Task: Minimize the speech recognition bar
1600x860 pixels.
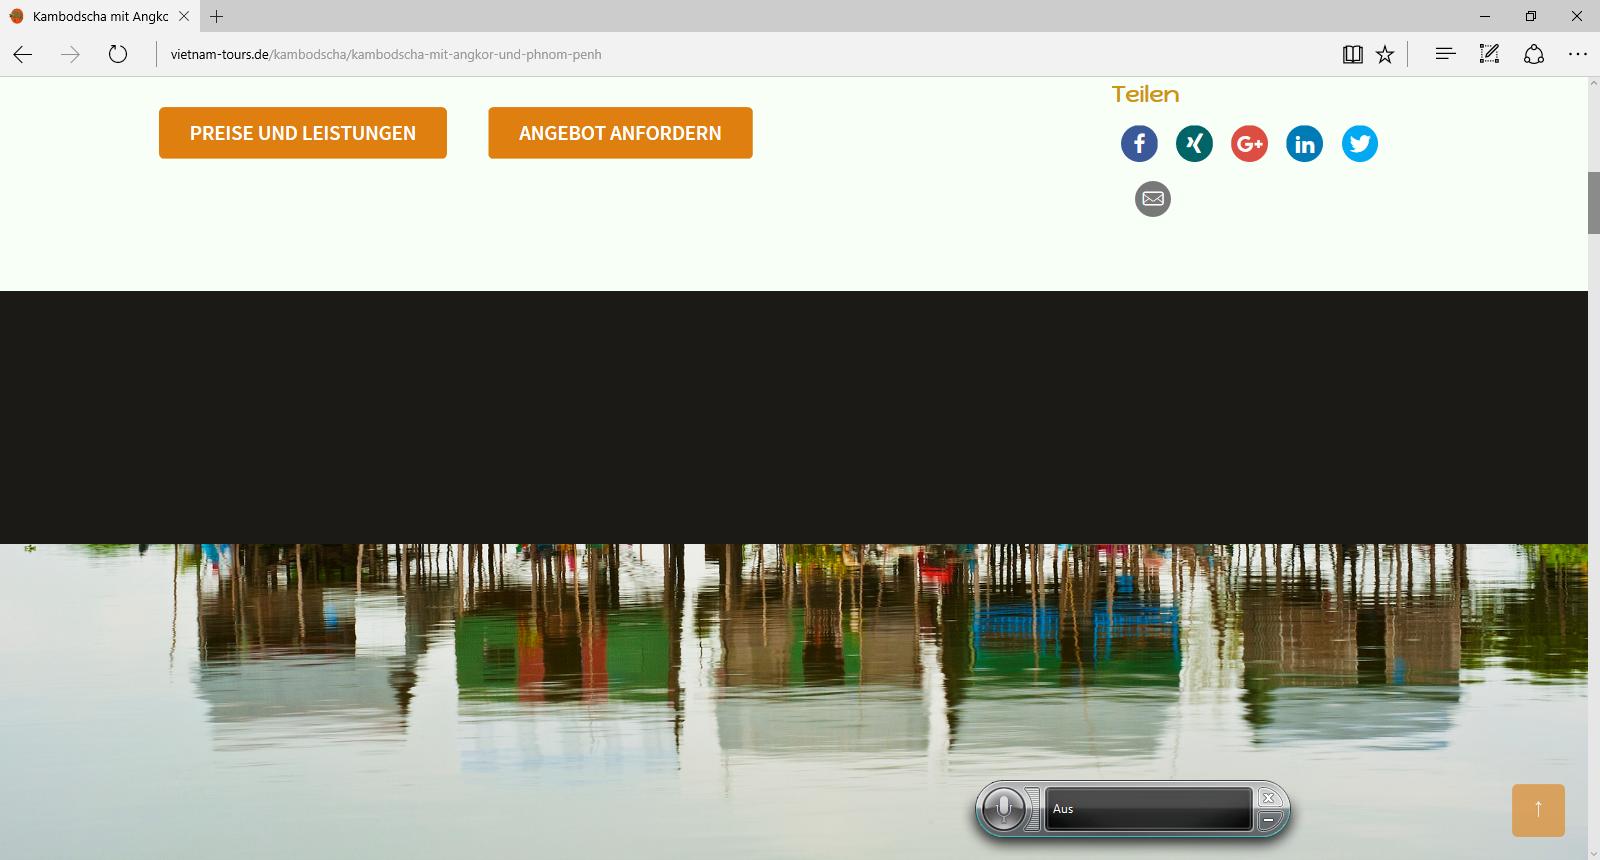Action: pos(1268,821)
